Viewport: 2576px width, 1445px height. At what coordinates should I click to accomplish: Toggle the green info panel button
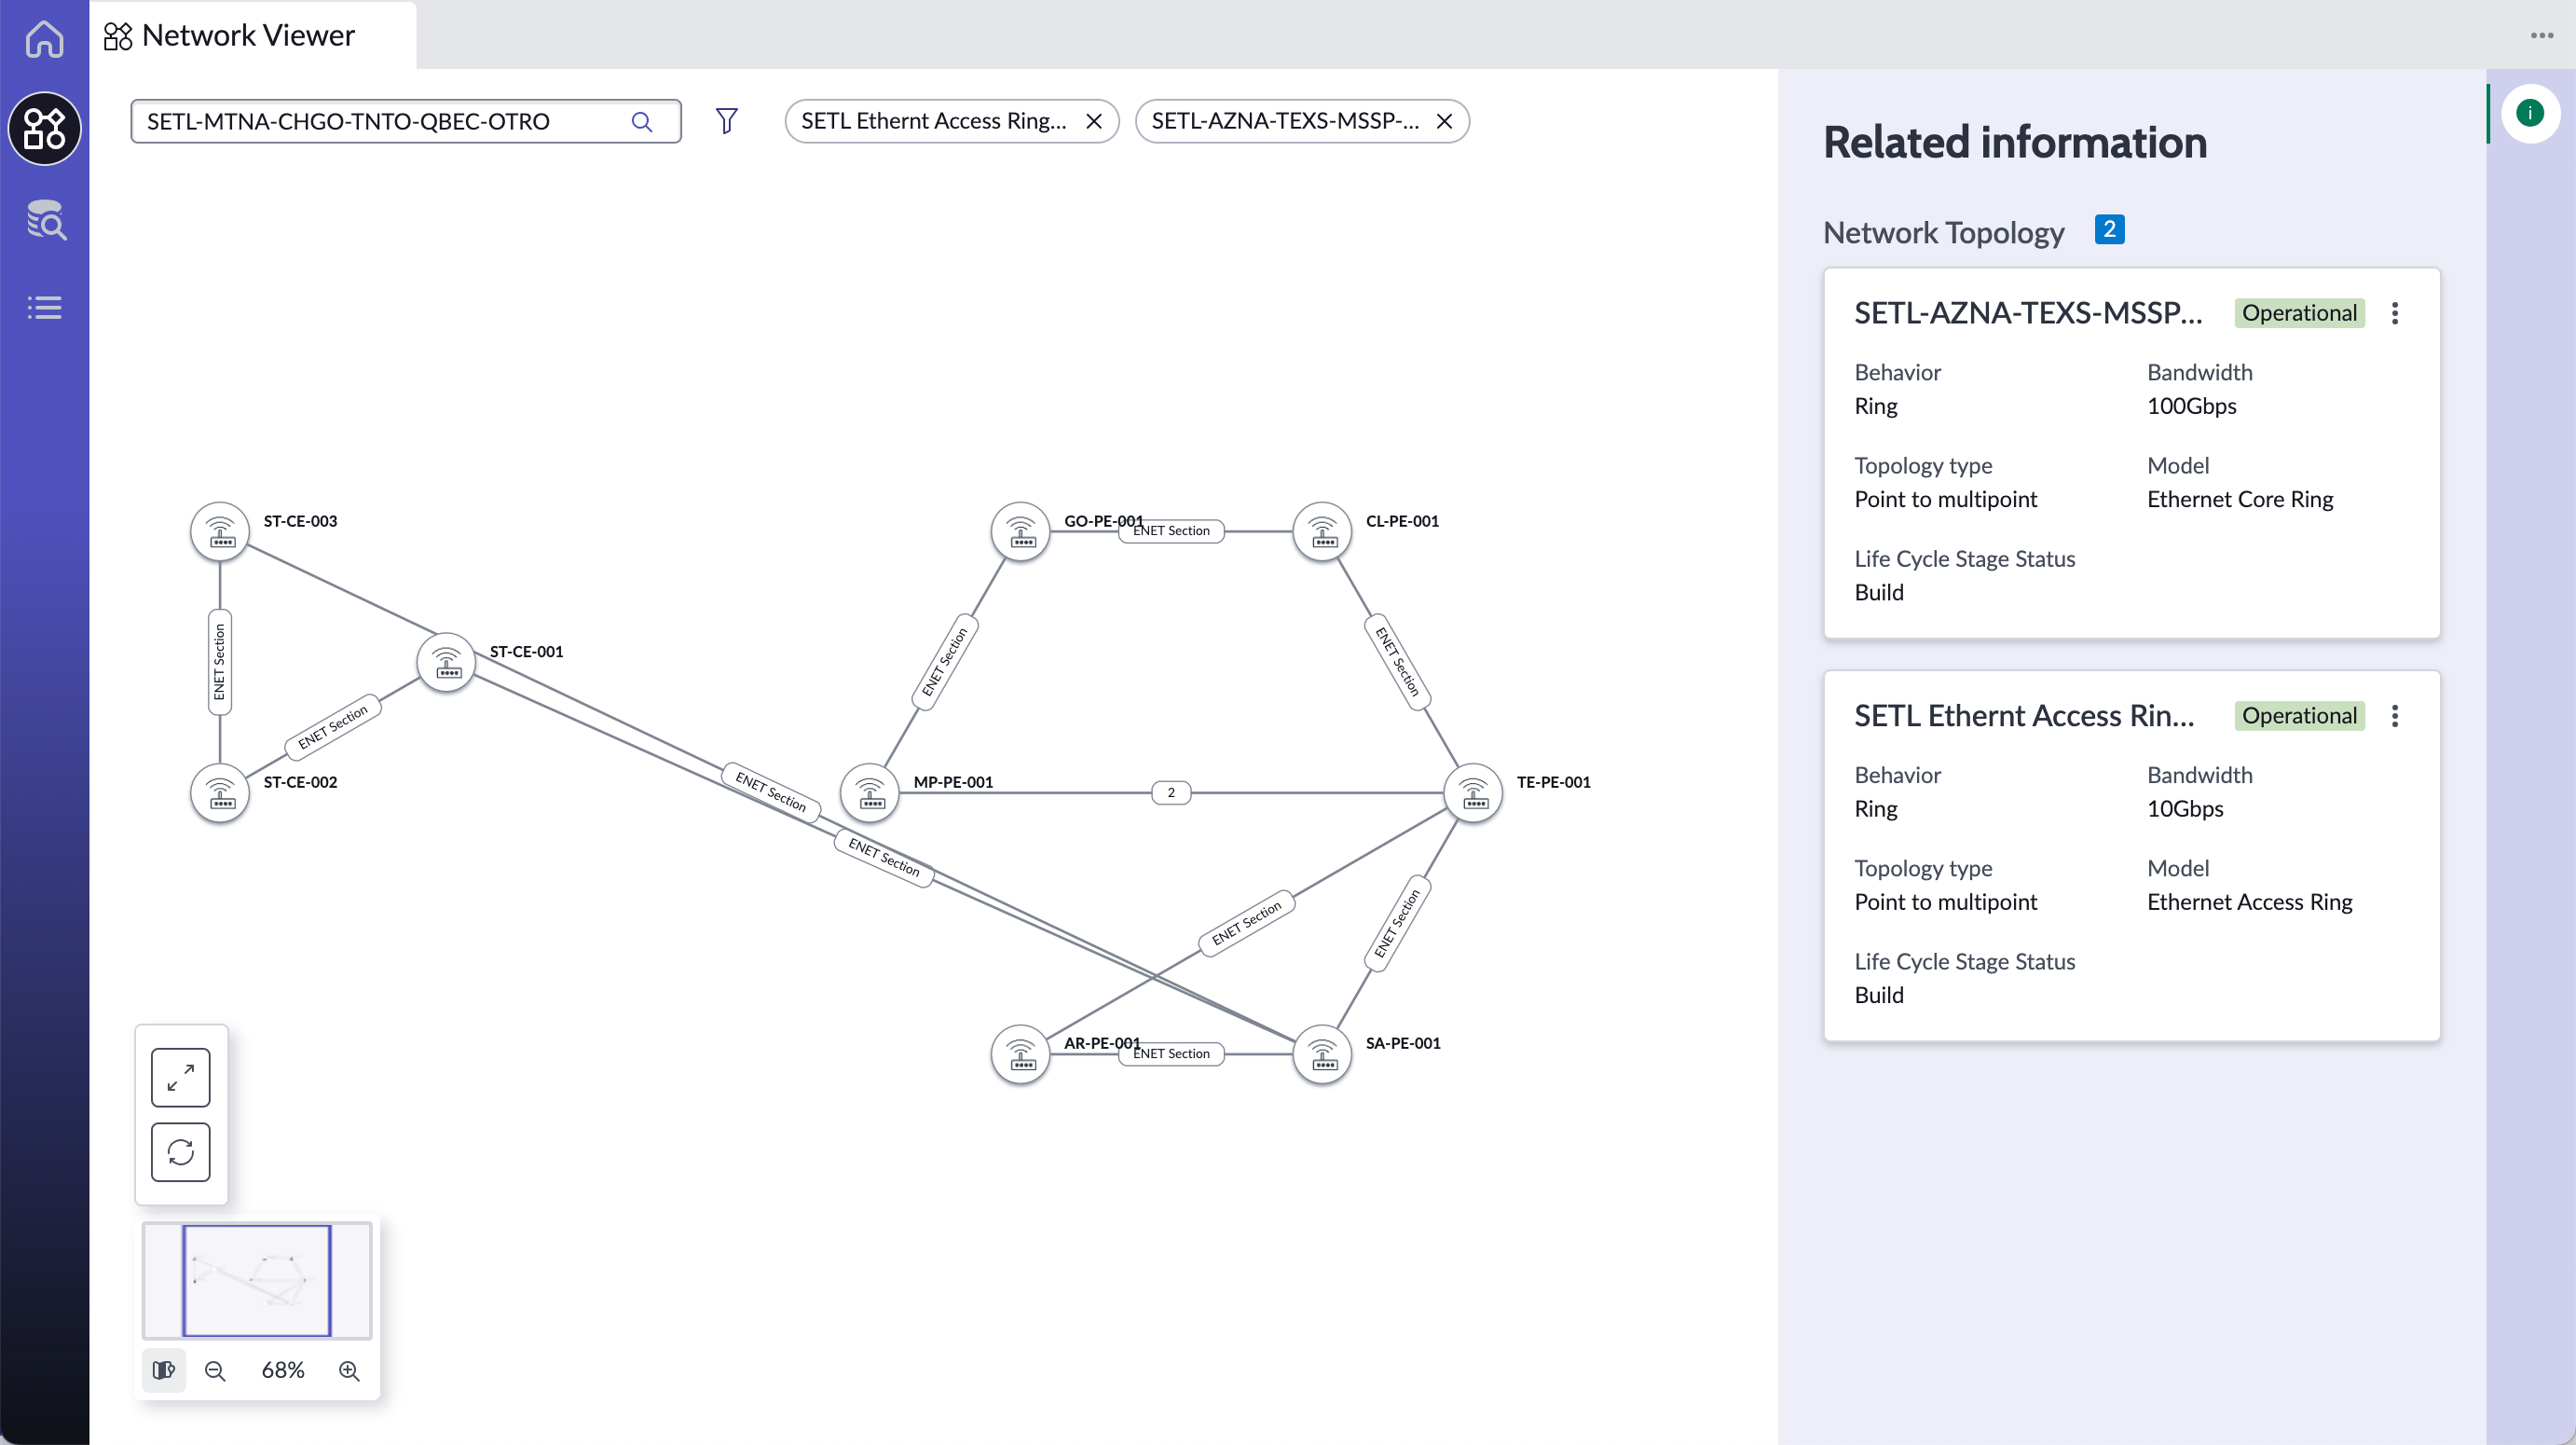tap(2530, 113)
